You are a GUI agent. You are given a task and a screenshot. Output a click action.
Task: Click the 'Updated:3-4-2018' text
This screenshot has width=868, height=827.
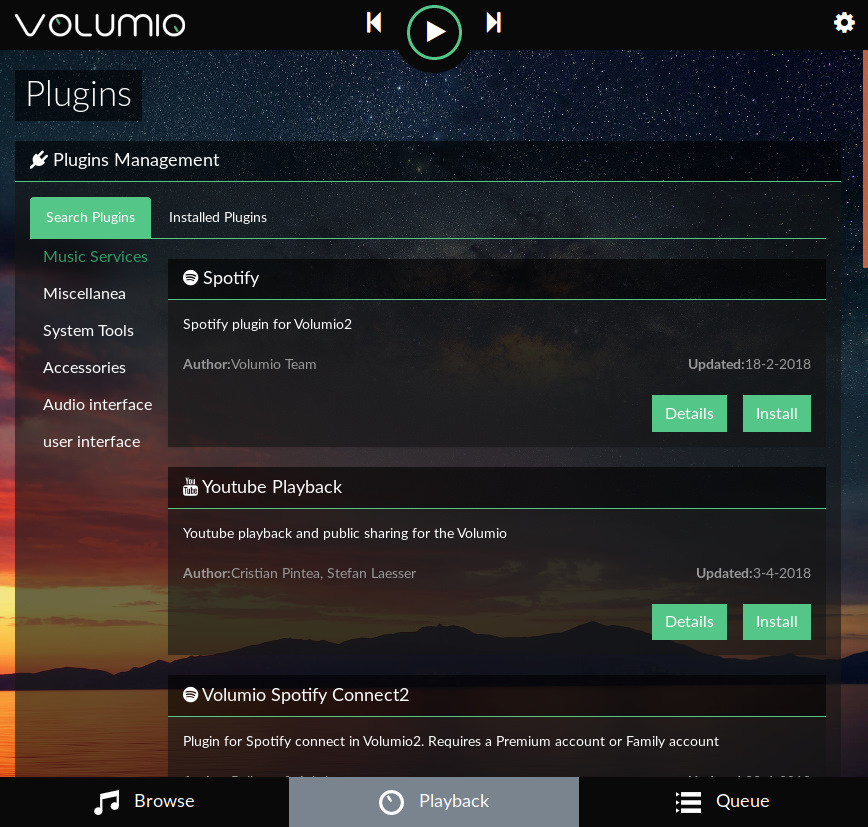(753, 573)
